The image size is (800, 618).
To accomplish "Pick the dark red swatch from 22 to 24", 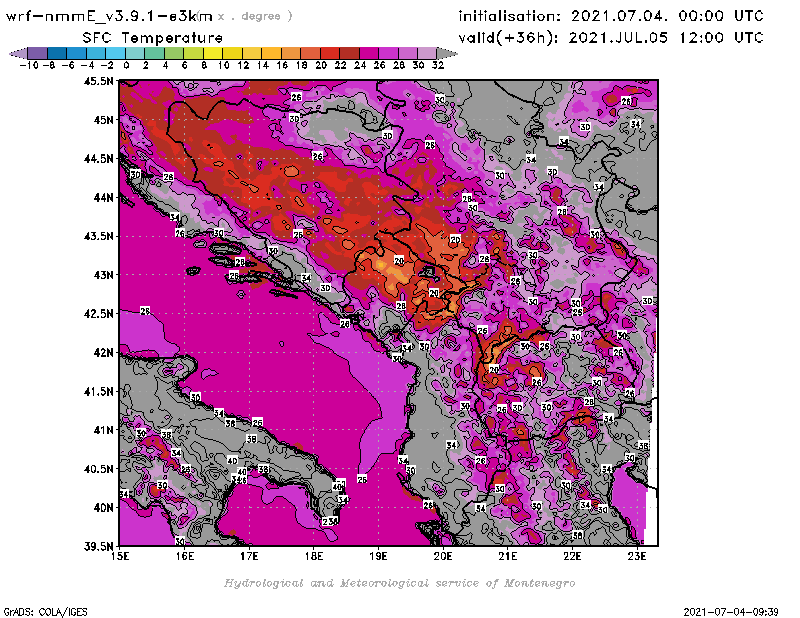I will point(349,53).
